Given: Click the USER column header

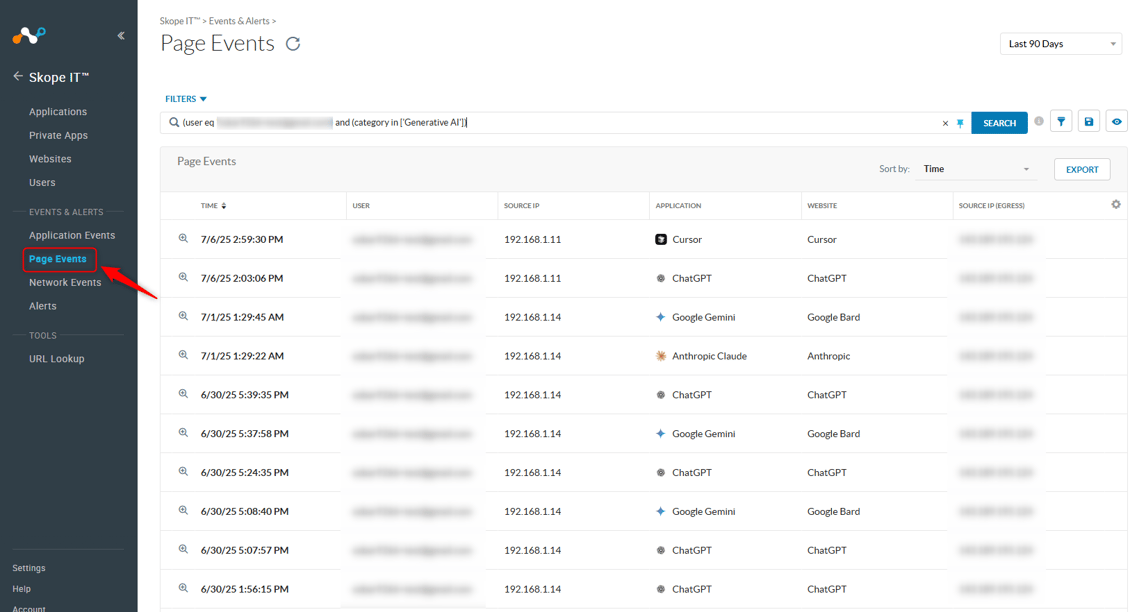Looking at the screenshot, I should (361, 205).
